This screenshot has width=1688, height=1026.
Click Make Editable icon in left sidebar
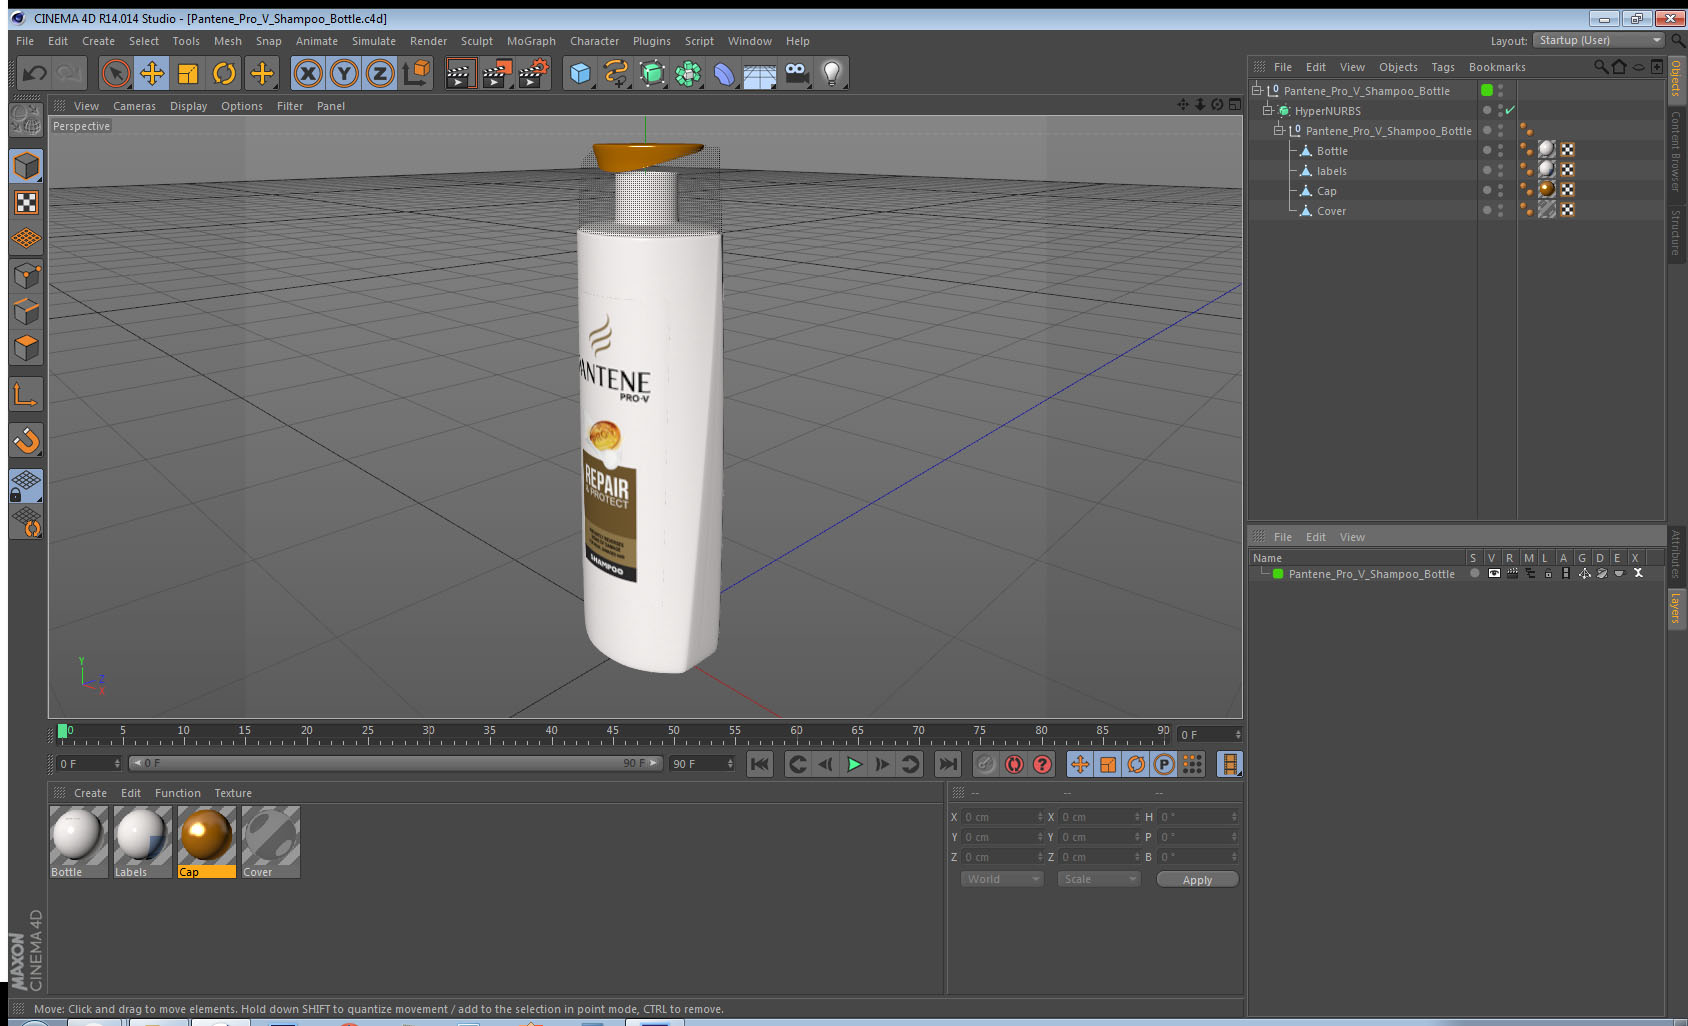[26, 120]
